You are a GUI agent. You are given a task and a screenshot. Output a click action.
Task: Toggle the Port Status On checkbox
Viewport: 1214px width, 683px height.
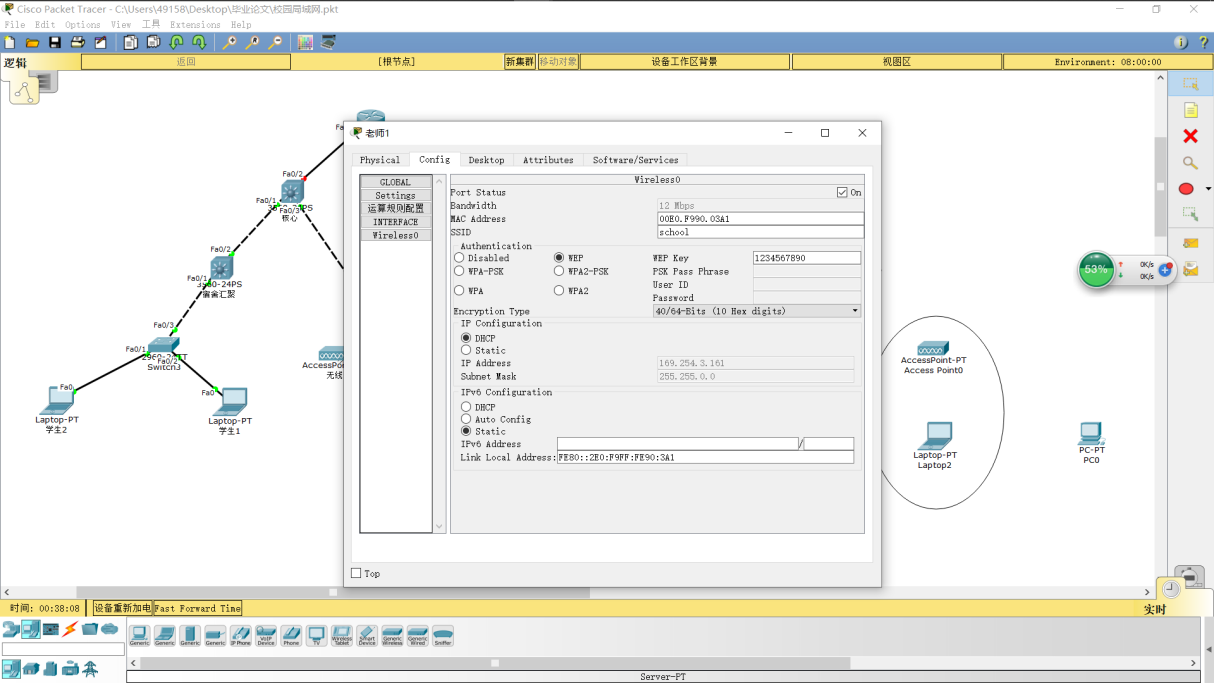(x=842, y=192)
